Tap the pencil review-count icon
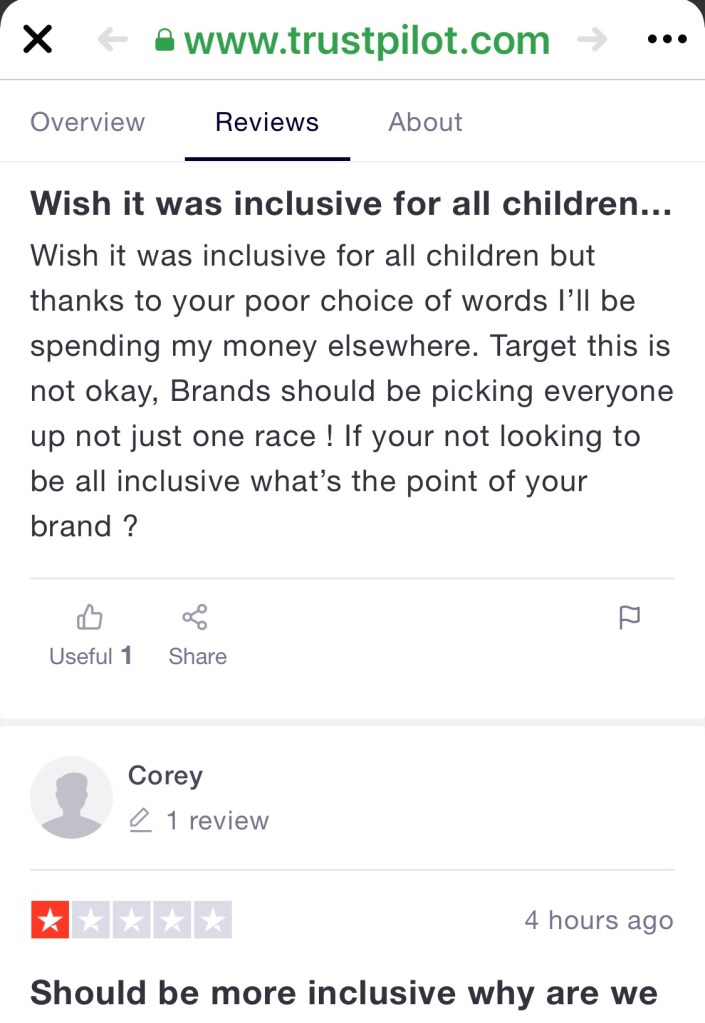 pos(141,821)
